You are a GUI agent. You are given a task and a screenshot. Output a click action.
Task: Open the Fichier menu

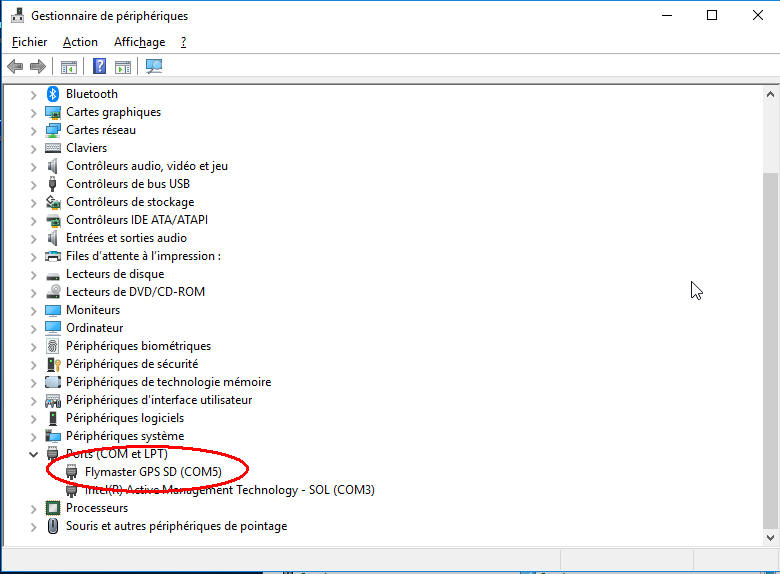tap(29, 42)
